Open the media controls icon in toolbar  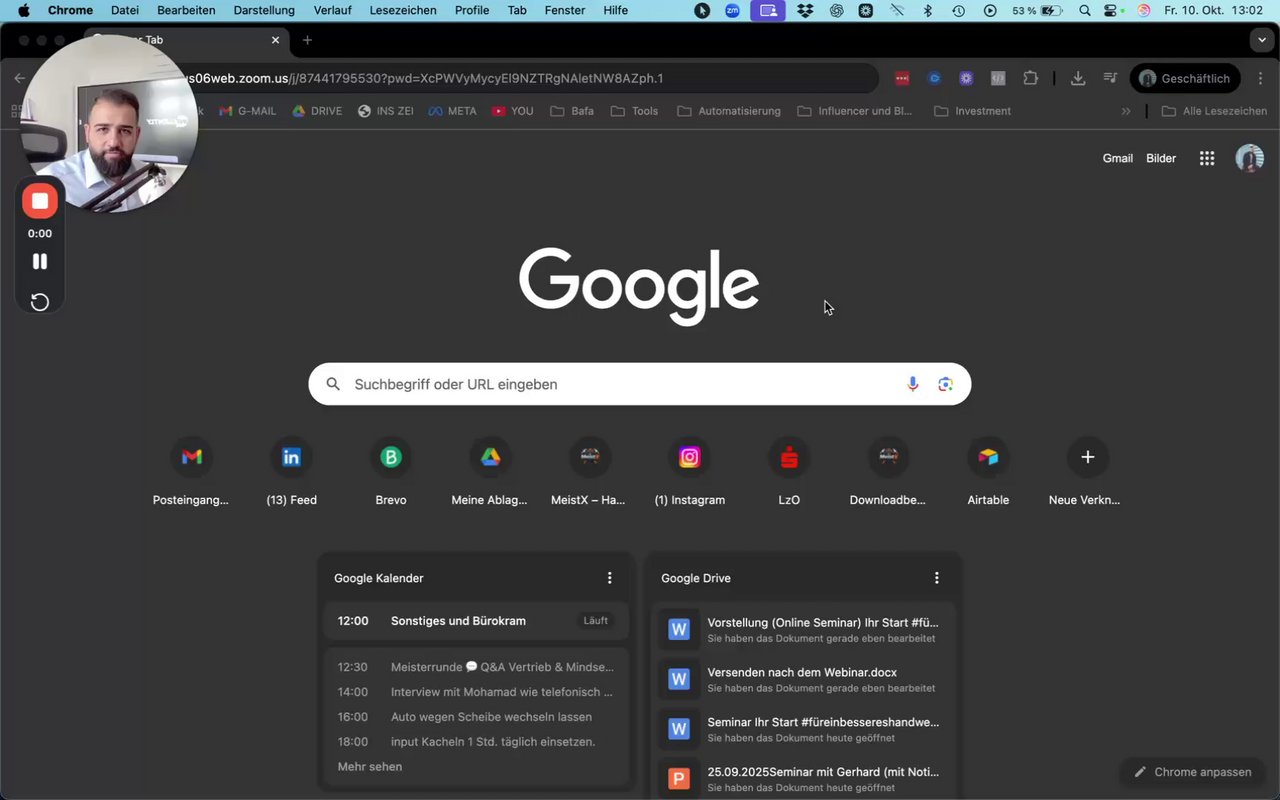tap(1110, 78)
